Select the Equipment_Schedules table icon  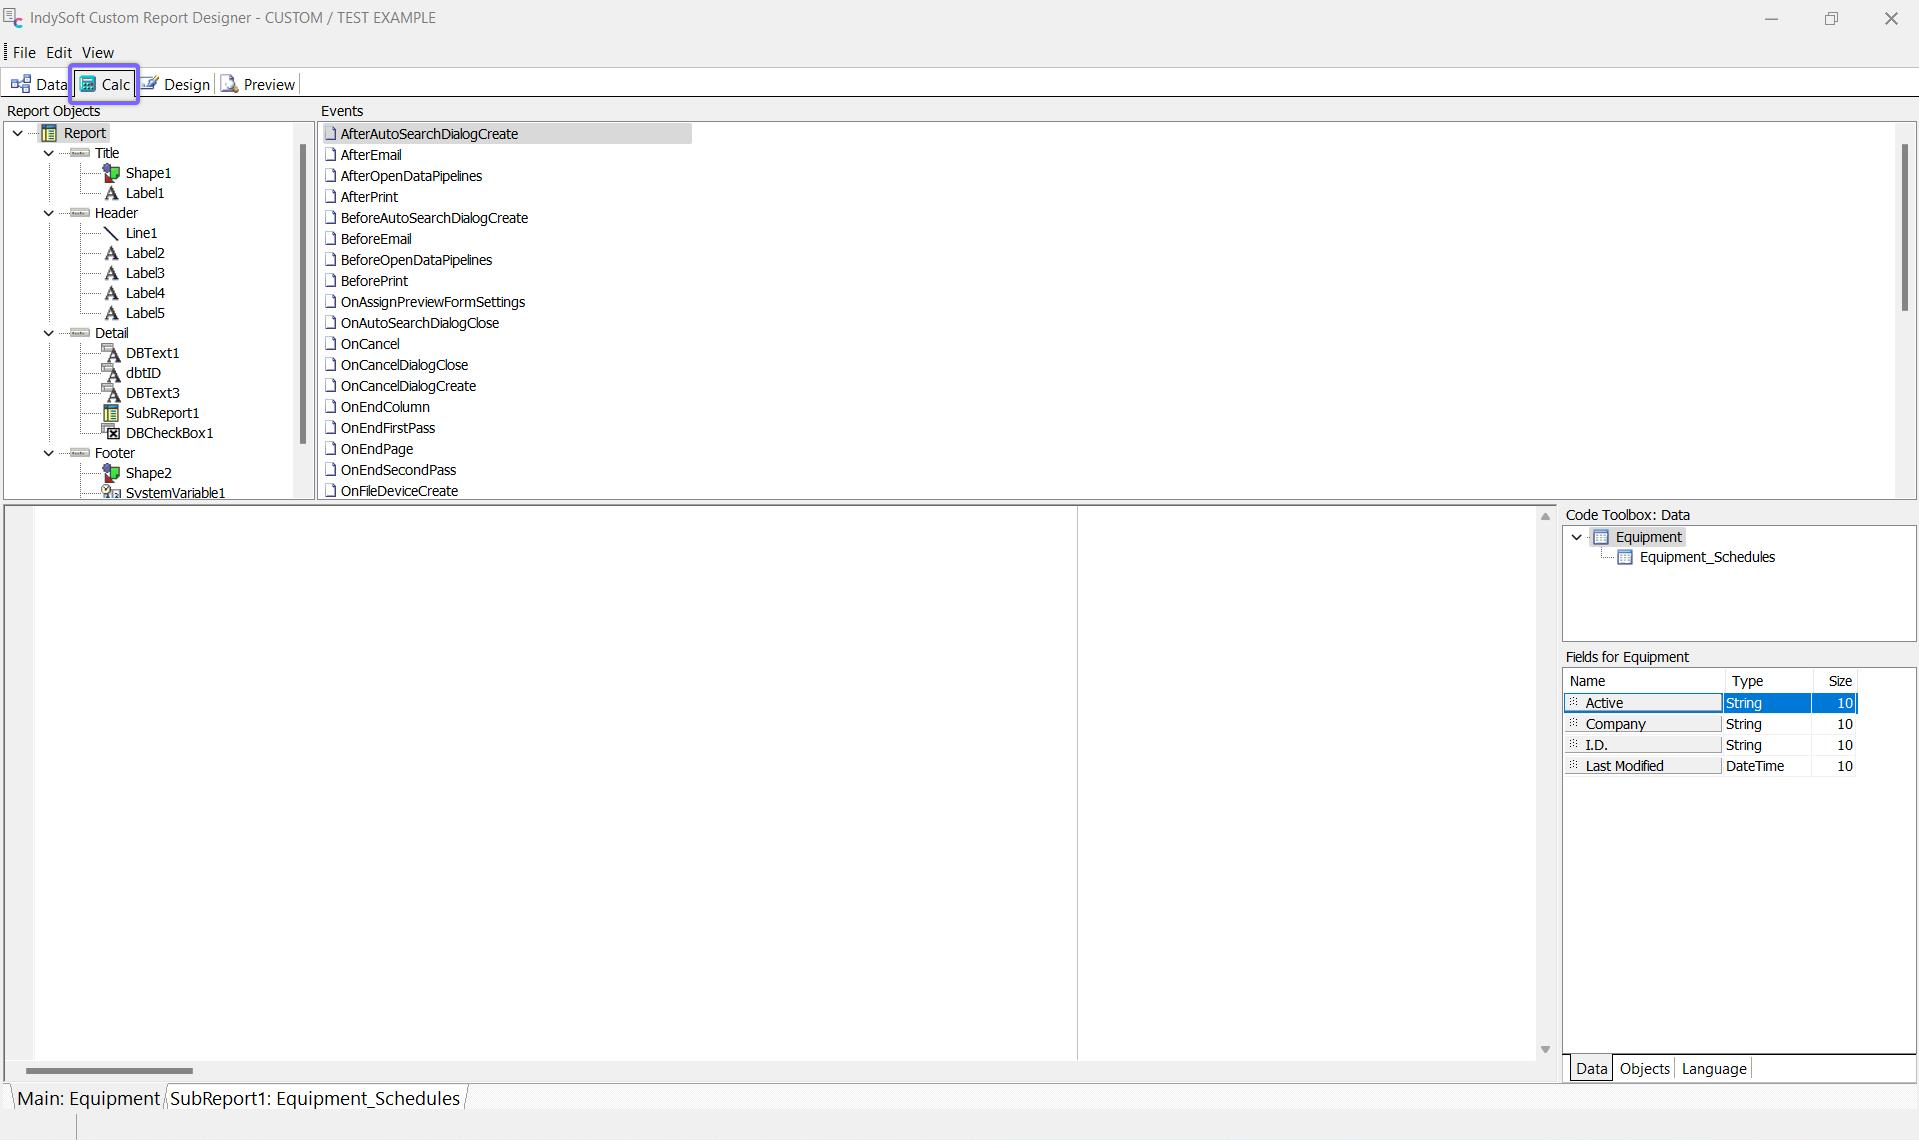[1625, 558]
